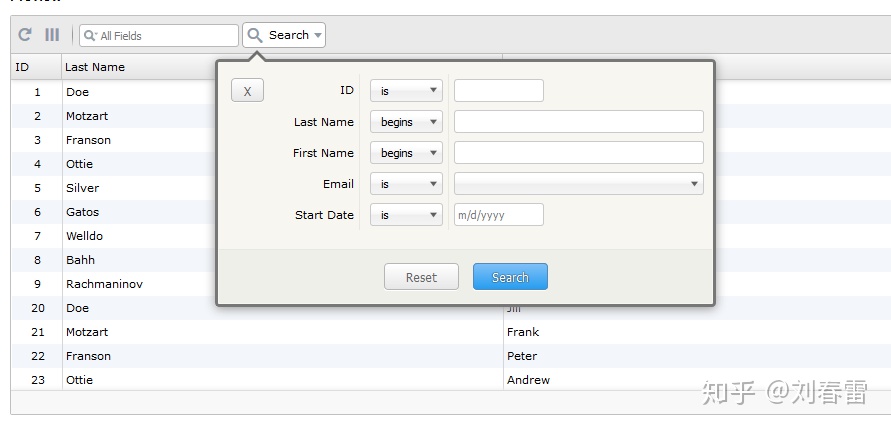Image resolution: width=891 pixels, height=429 pixels.
Task: Click the ID value input field
Action: (x=499, y=91)
